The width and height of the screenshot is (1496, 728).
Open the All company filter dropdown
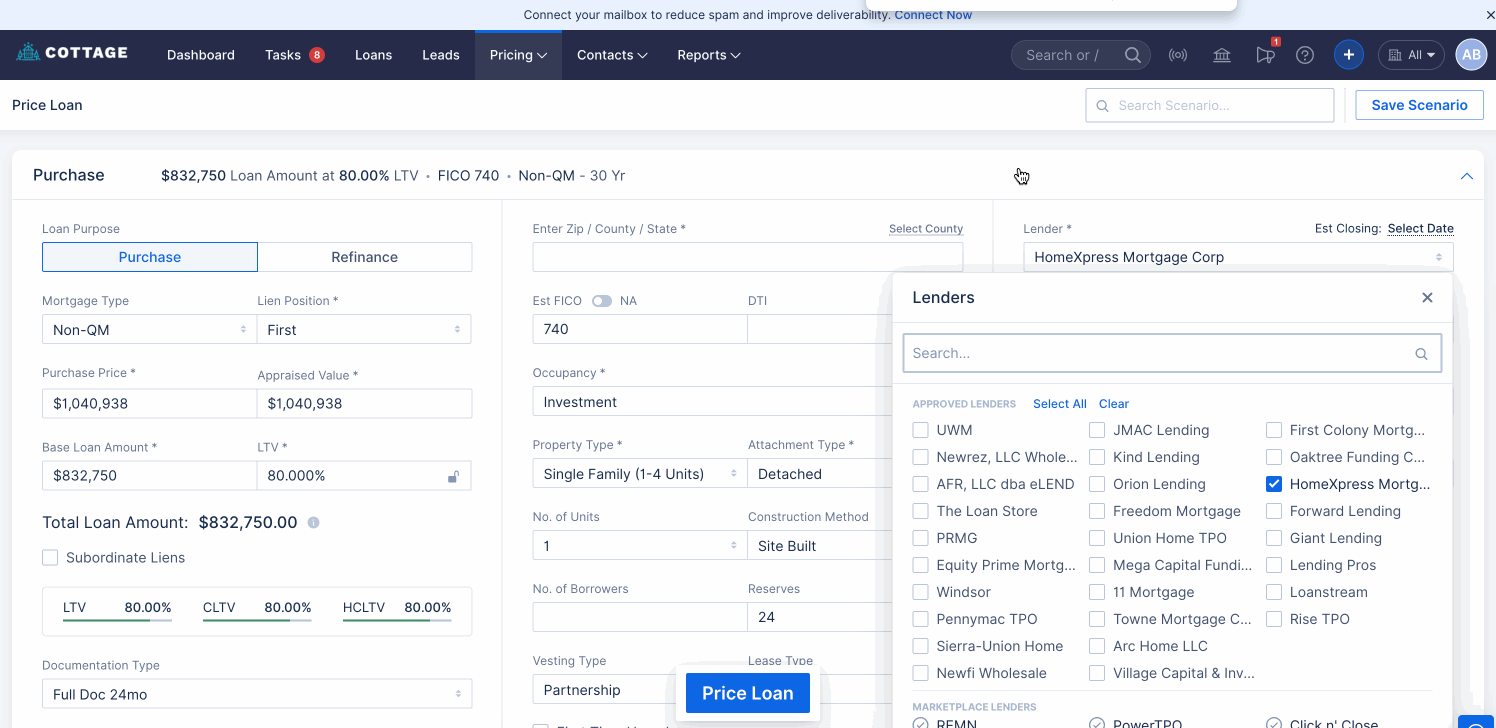(x=1411, y=55)
